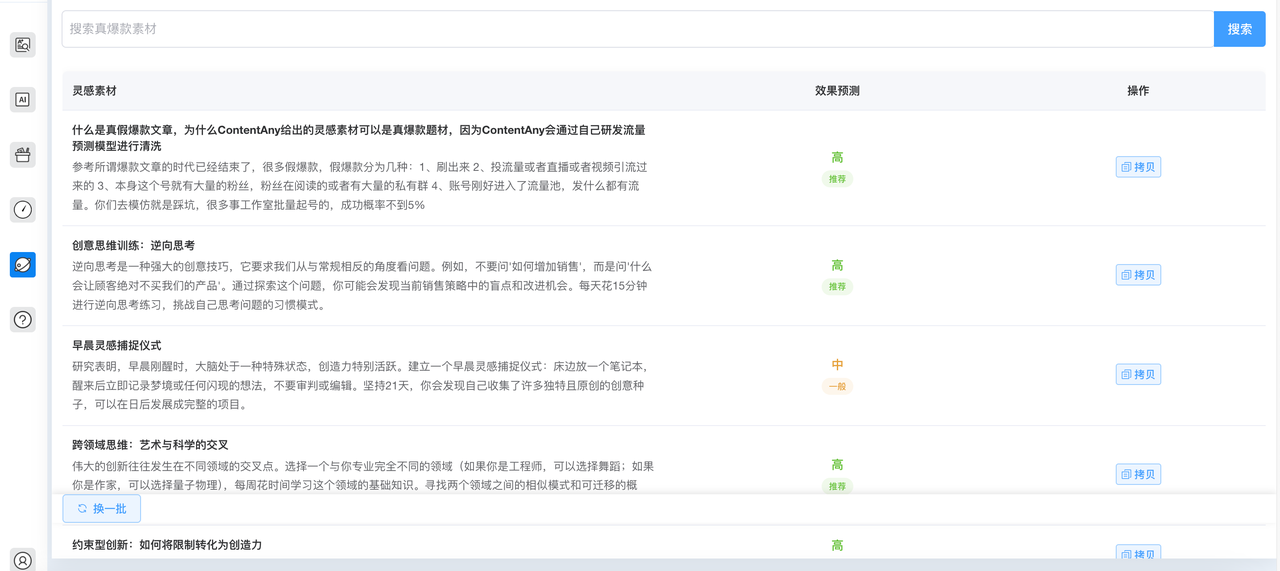Viewport: 1280px width, 571px height.
Task: Click the 创意思维训练：逆向思考 title
Action: (133, 245)
